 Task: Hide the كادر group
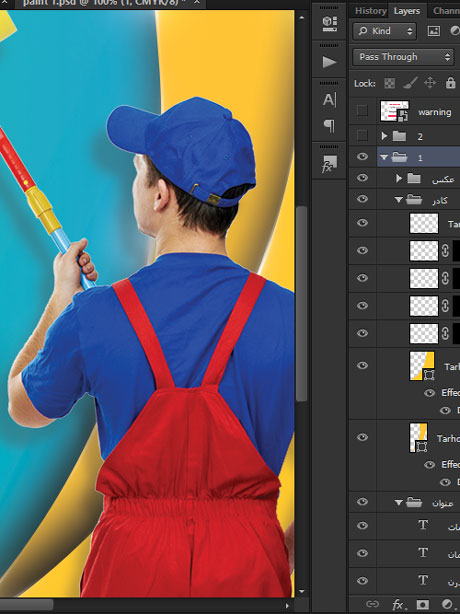pyautogui.click(x=363, y=199)
